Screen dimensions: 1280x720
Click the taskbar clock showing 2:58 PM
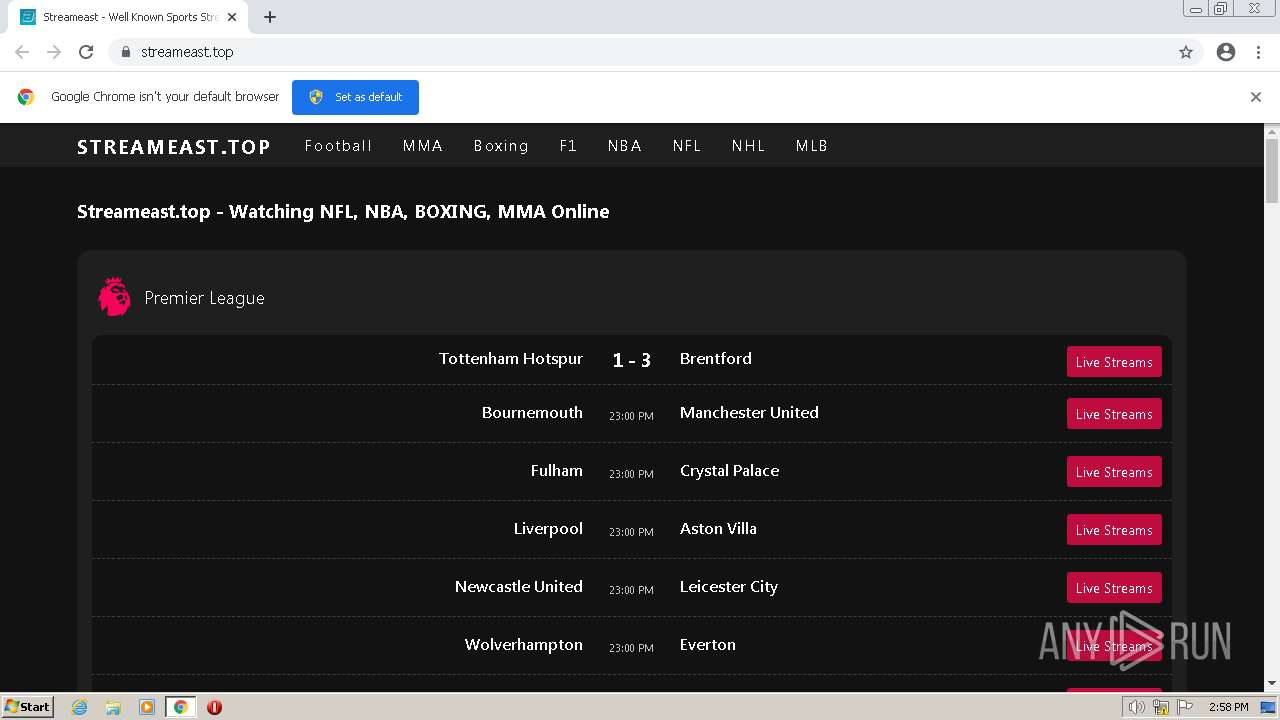point(1228,707)
